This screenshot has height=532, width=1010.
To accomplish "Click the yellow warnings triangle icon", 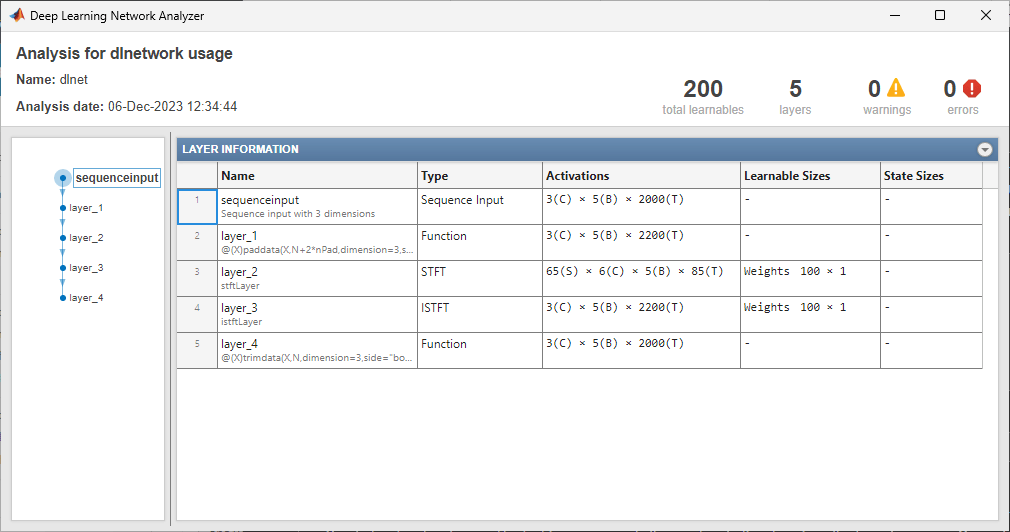I will click(896, 88).
